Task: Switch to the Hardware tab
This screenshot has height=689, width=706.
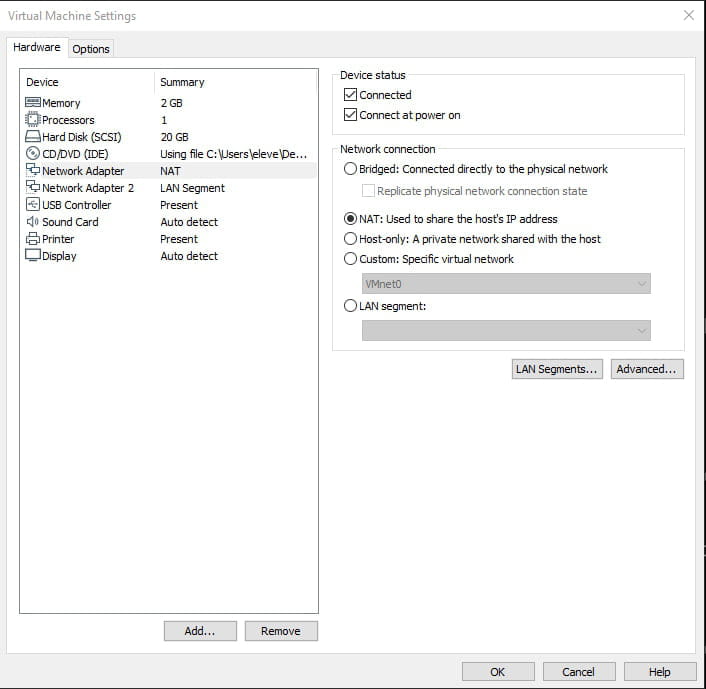Action: (x=37, y=47)
